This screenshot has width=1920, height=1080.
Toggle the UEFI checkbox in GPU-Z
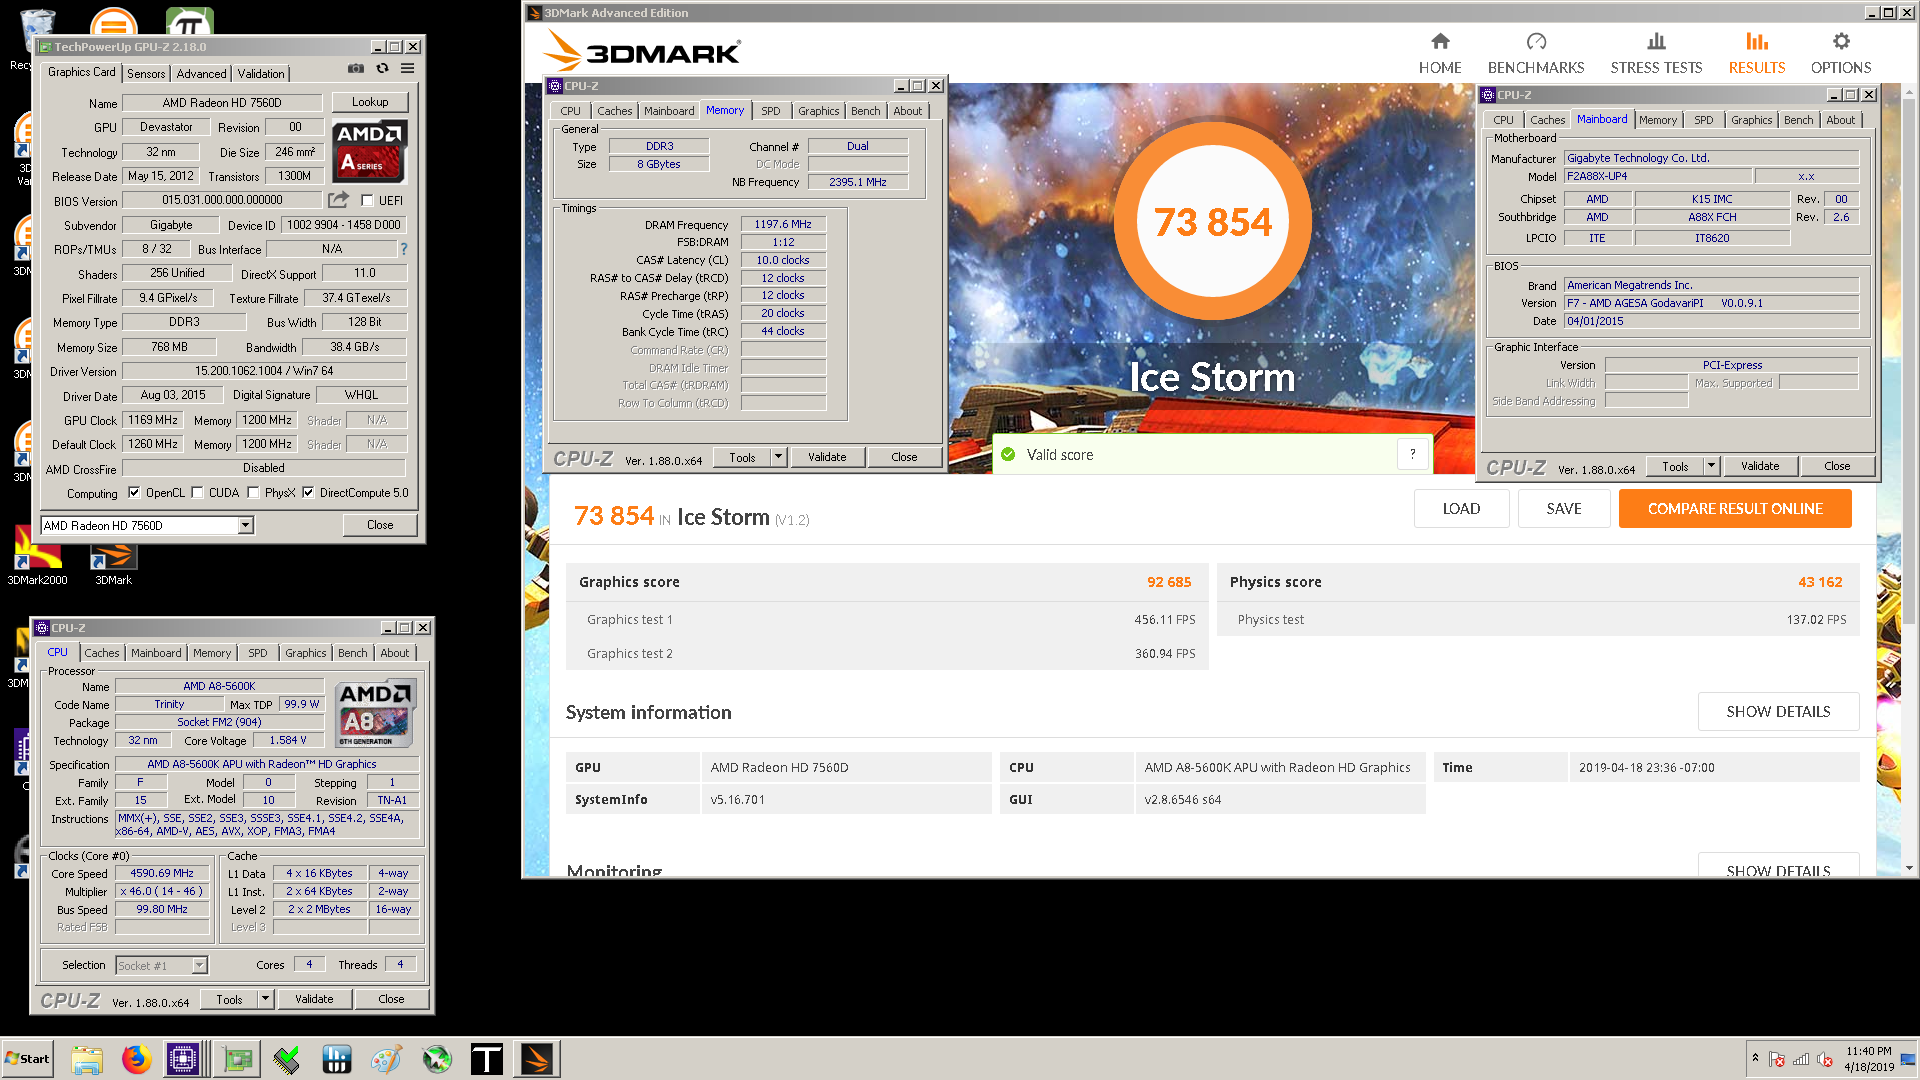click(x=367, y=201)
